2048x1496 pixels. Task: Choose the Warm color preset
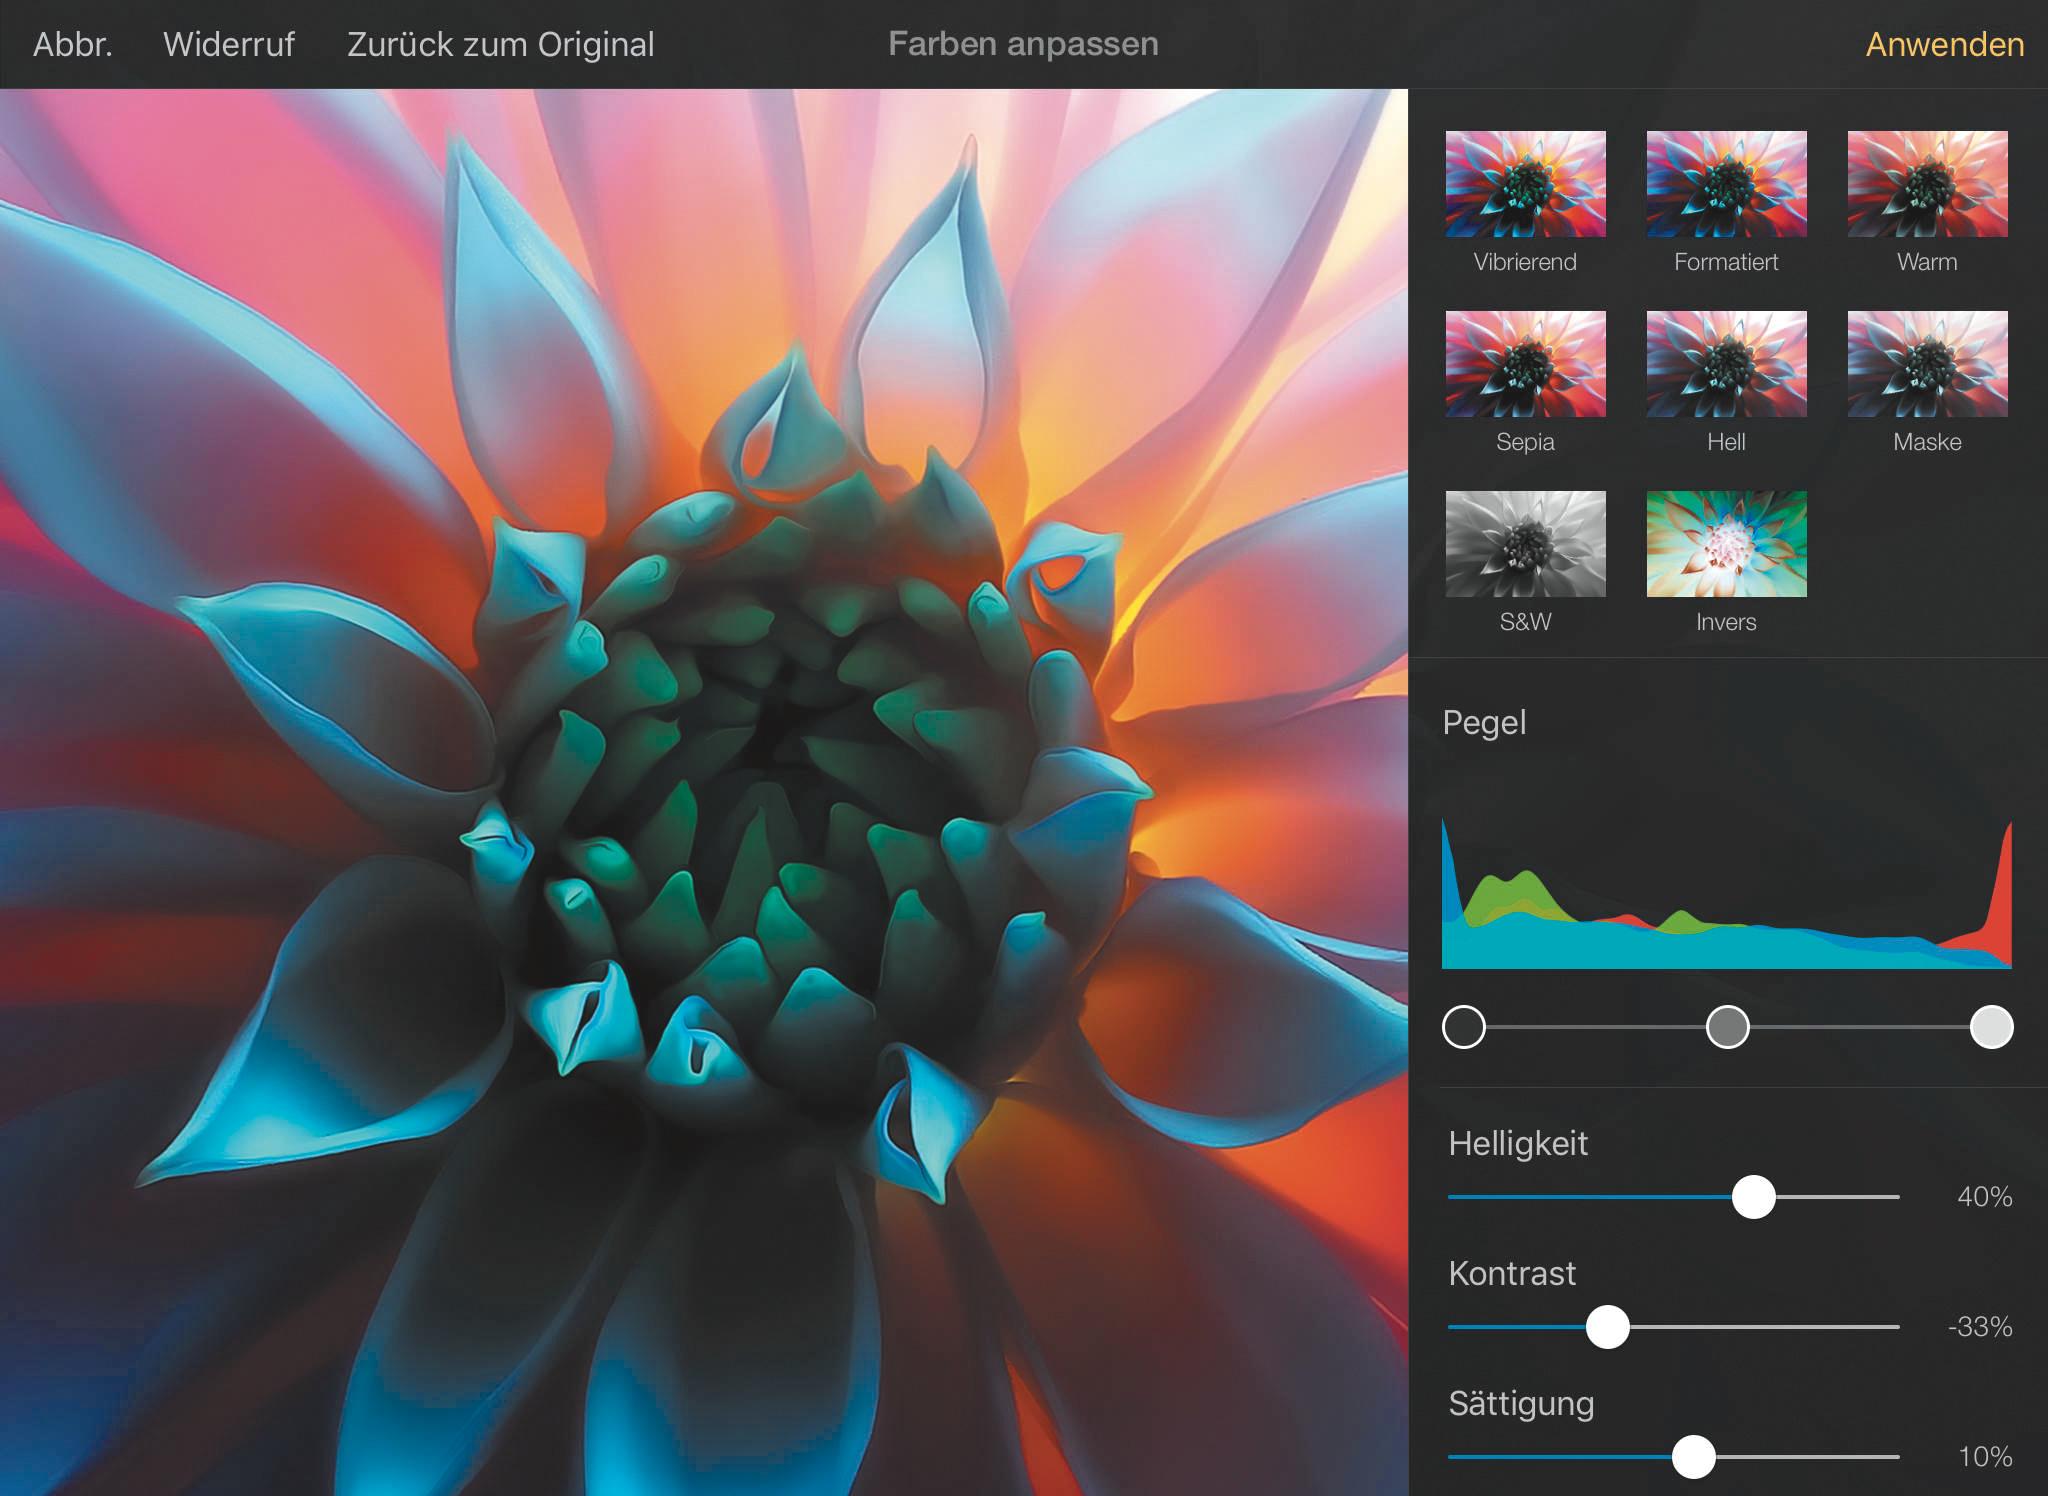coord(1927,184)
